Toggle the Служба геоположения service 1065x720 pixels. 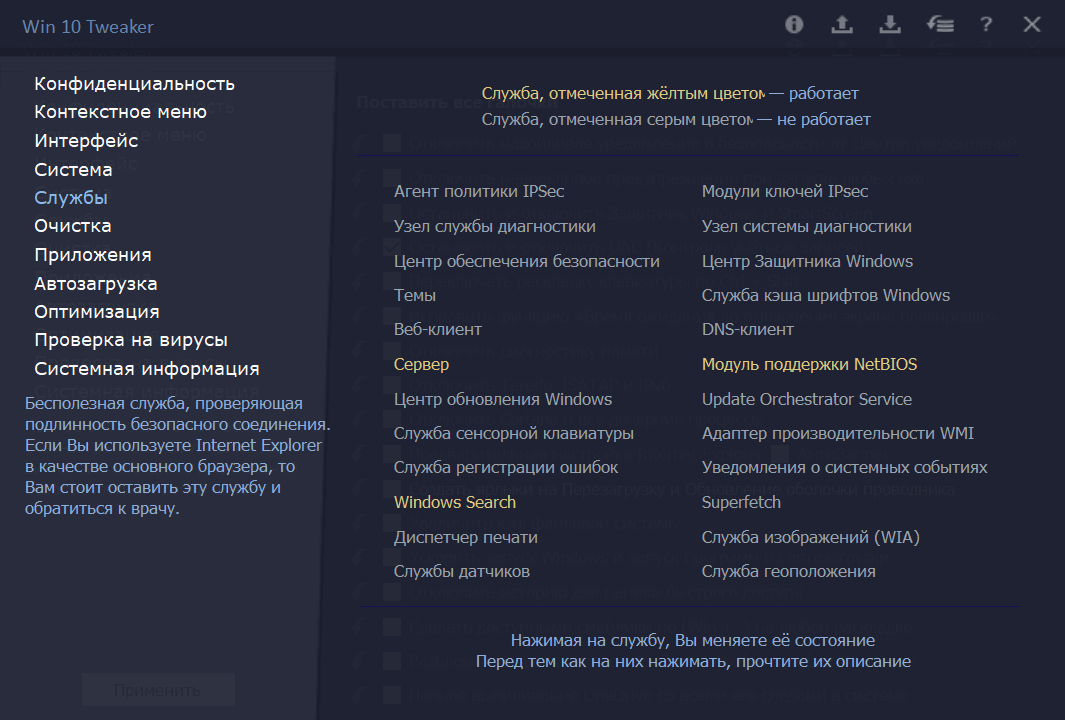click(788, 571)
